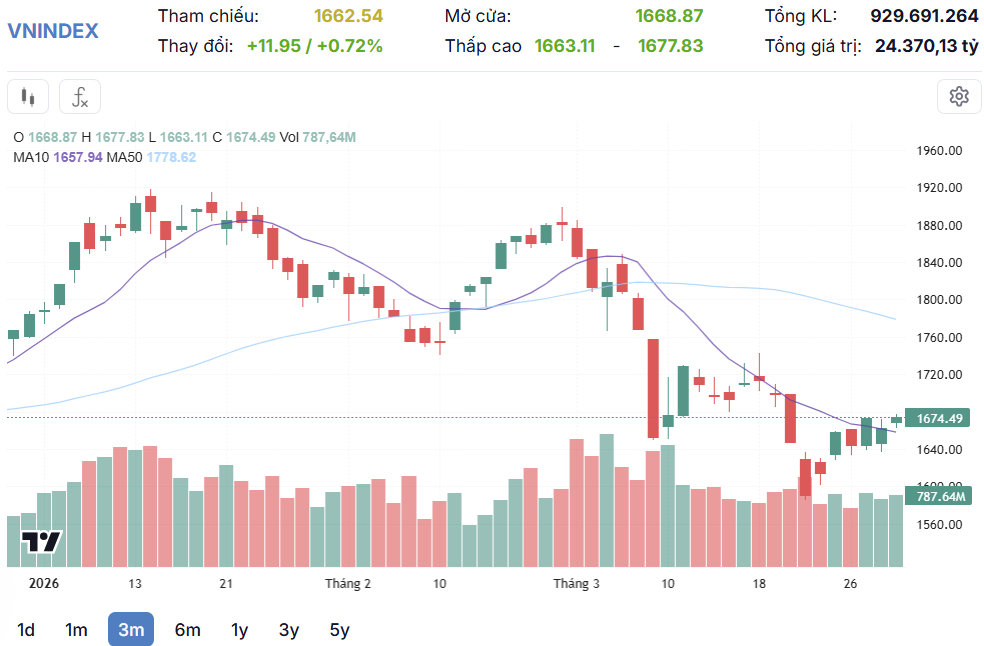
Task: Choose the 5y range
Action: [x=339, y=630]
